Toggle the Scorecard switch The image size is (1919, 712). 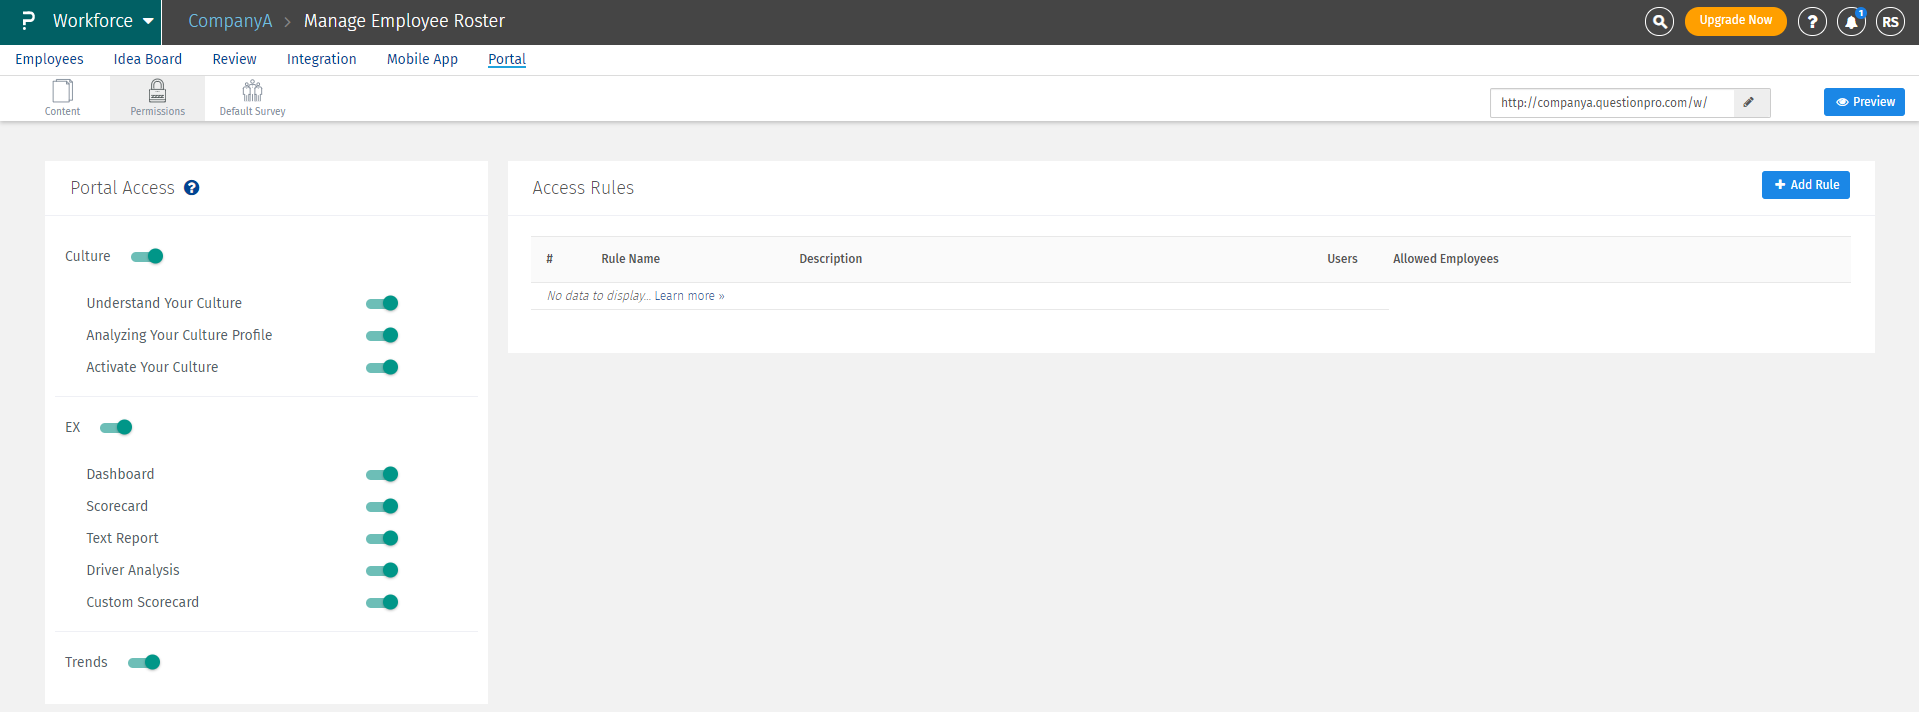(x=382, y=506)
